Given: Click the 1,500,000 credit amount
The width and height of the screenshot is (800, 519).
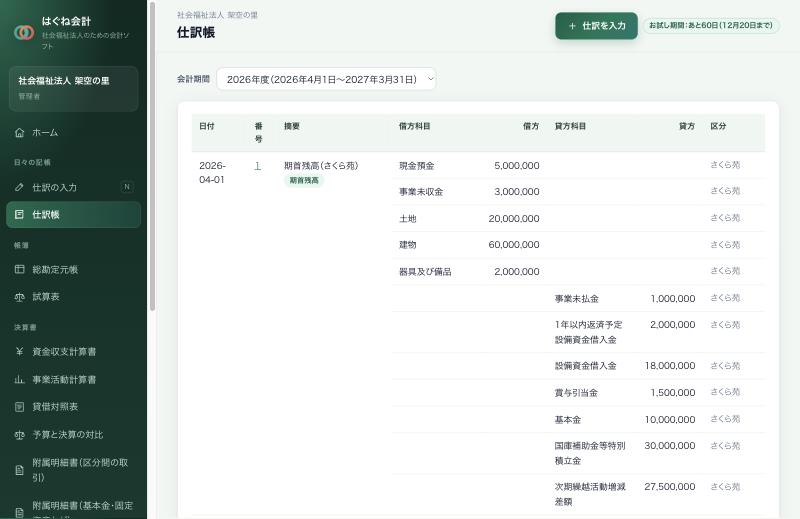Looking at the screenshot, I should (672, 393).
